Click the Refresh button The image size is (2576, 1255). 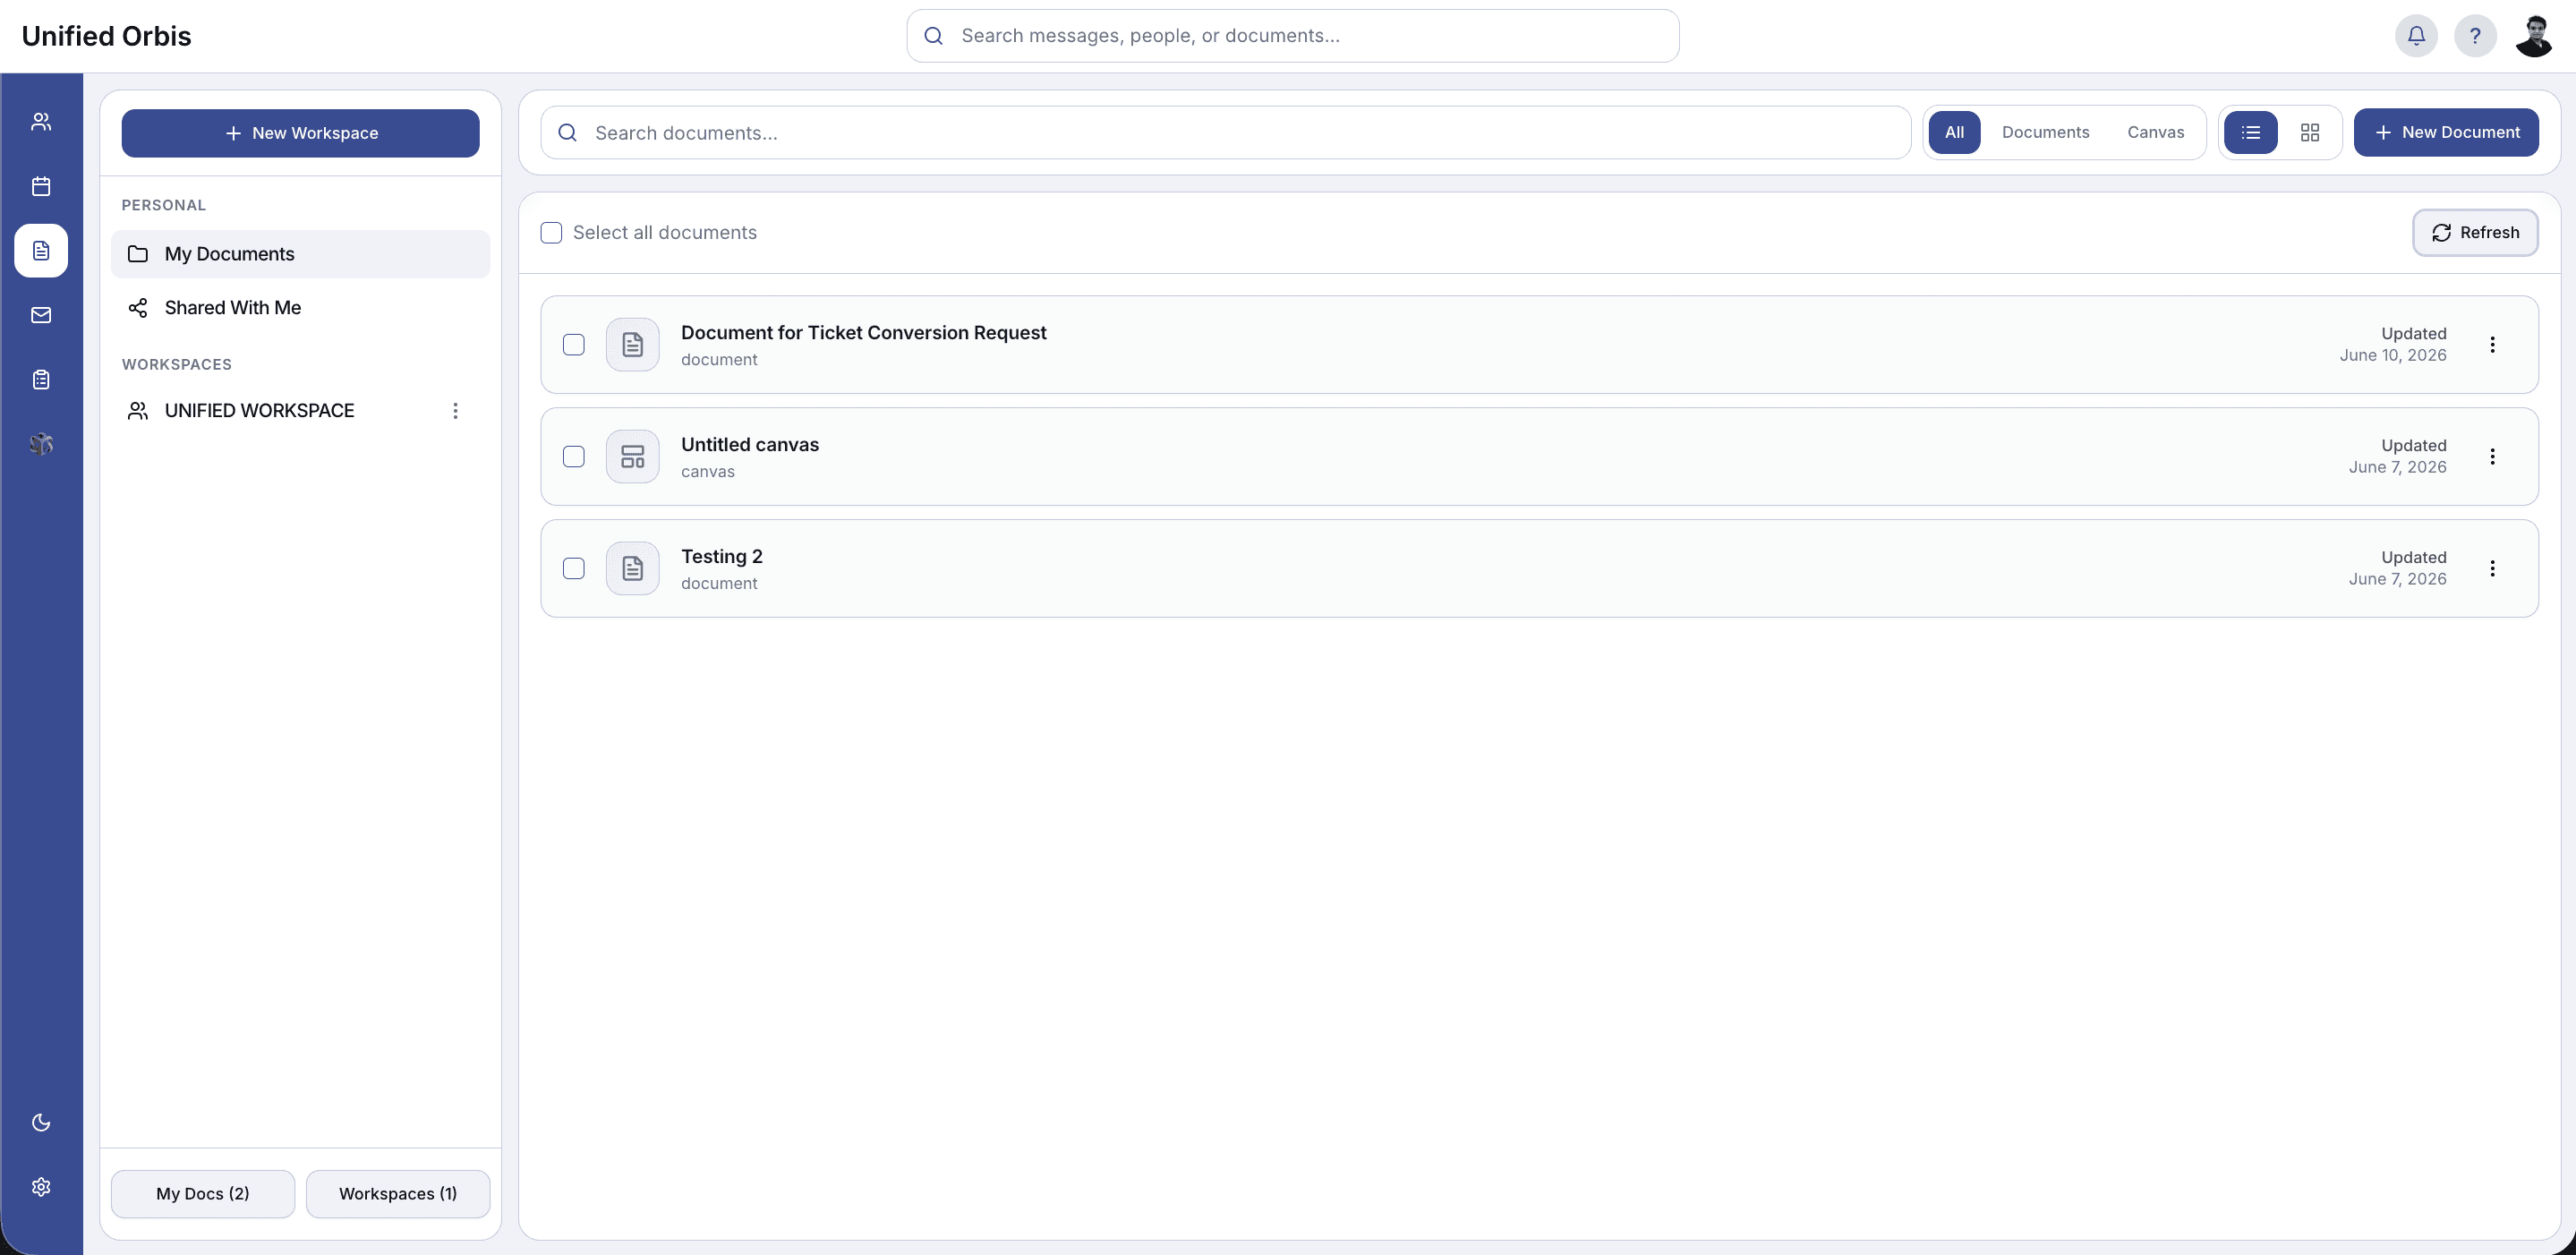(x=2475, y=233)
